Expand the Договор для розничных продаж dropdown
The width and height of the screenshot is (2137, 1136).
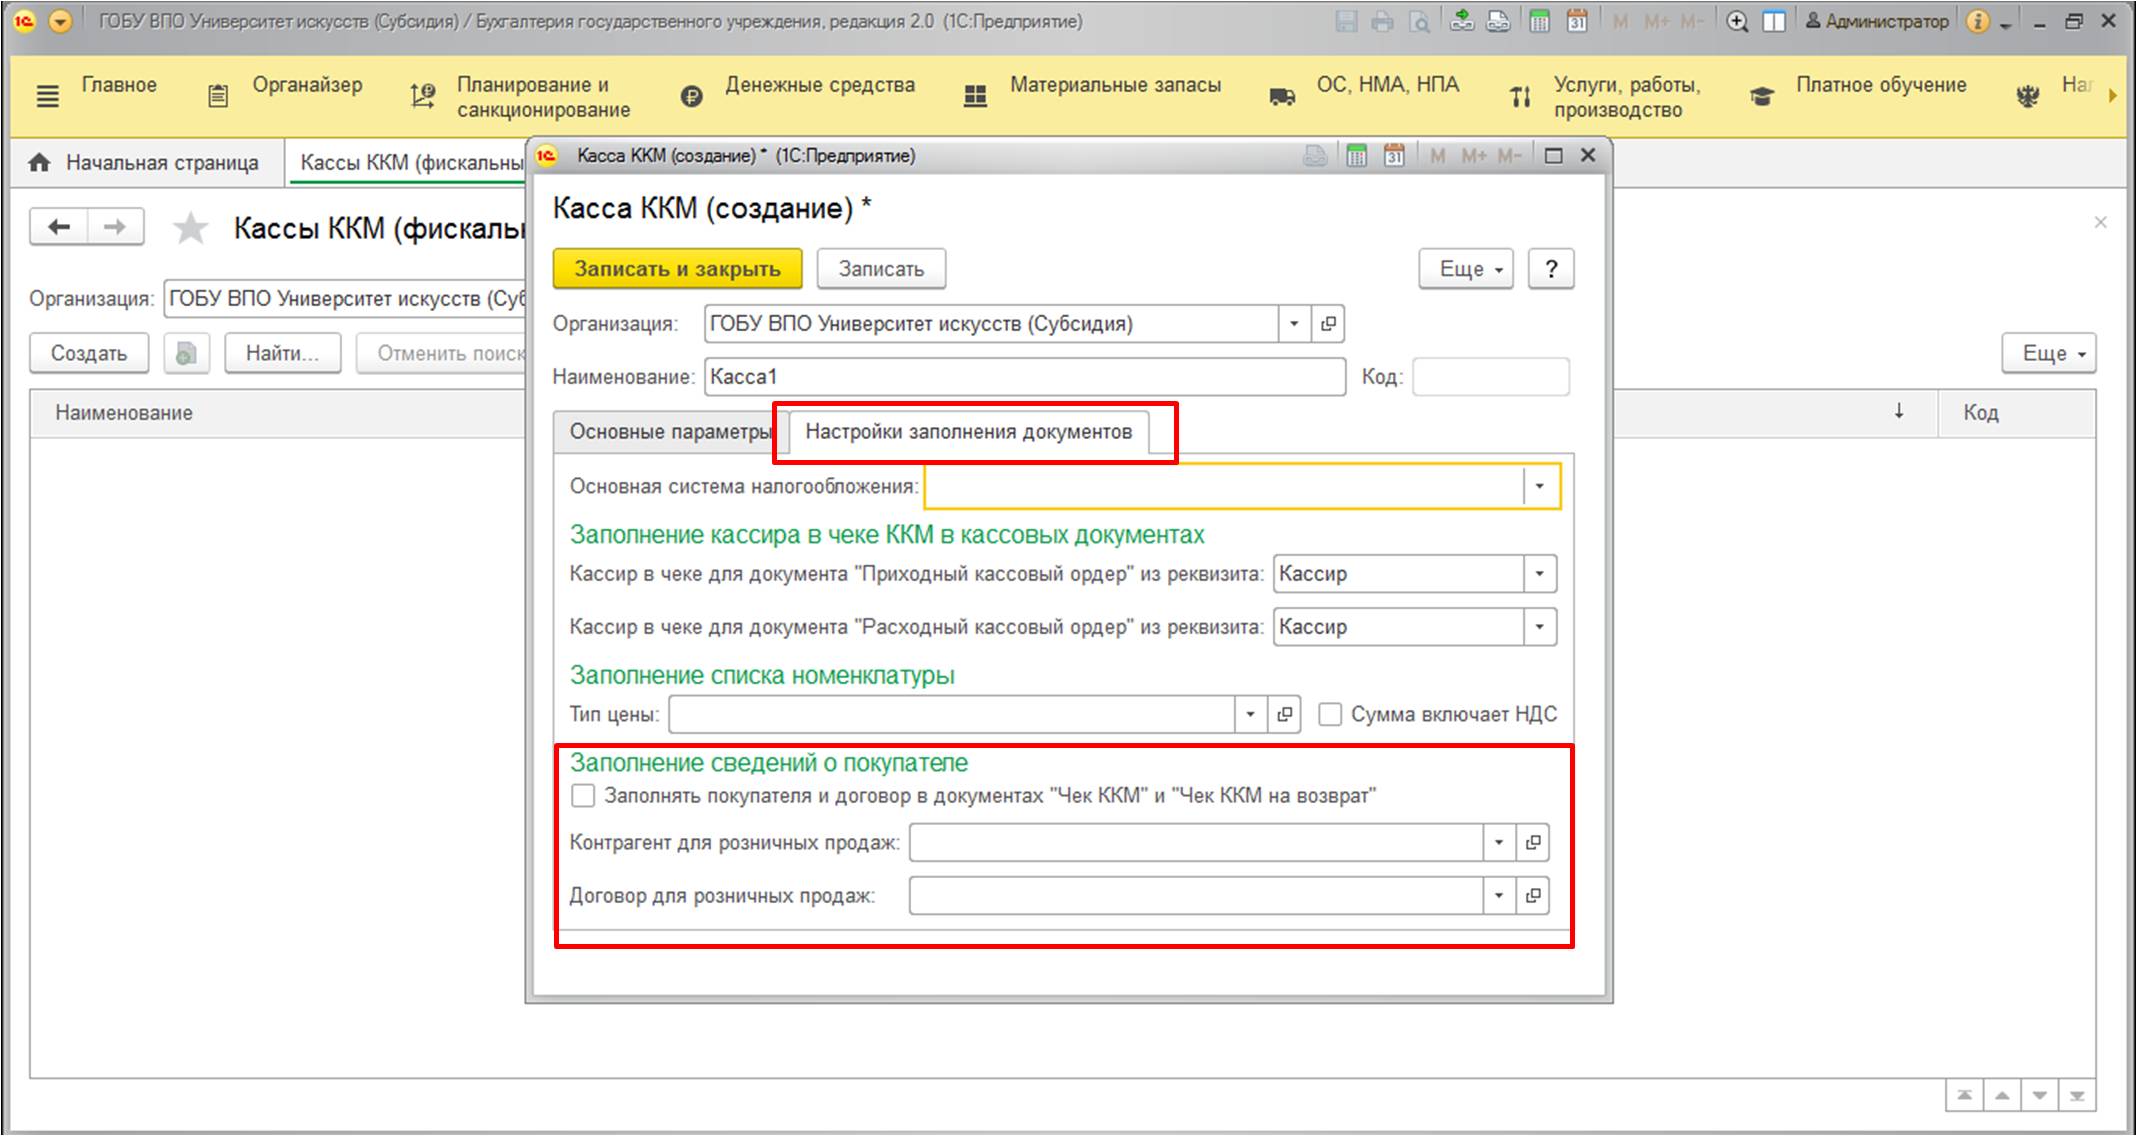pyautogui.click(x=1498, y=896)
